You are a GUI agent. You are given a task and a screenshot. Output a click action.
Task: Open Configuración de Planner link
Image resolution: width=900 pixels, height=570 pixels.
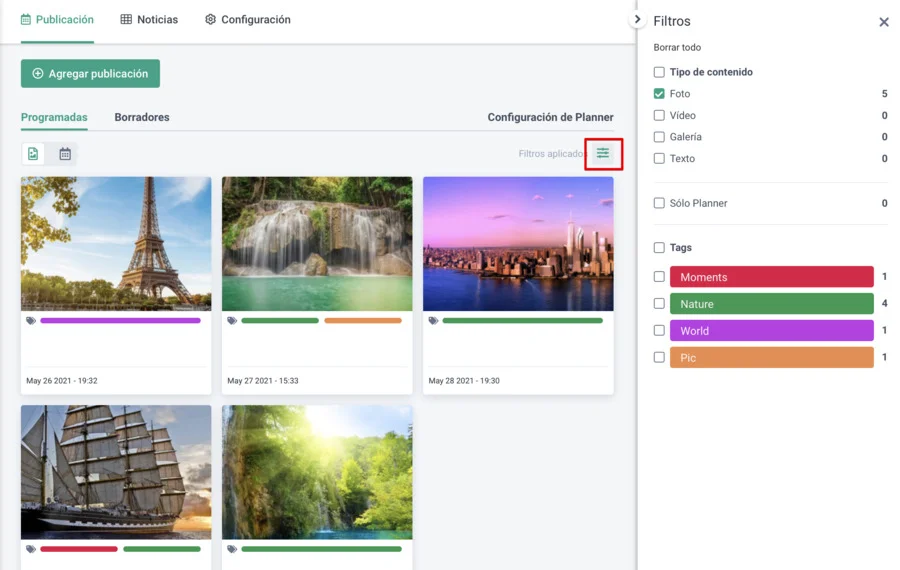[550, 117]
